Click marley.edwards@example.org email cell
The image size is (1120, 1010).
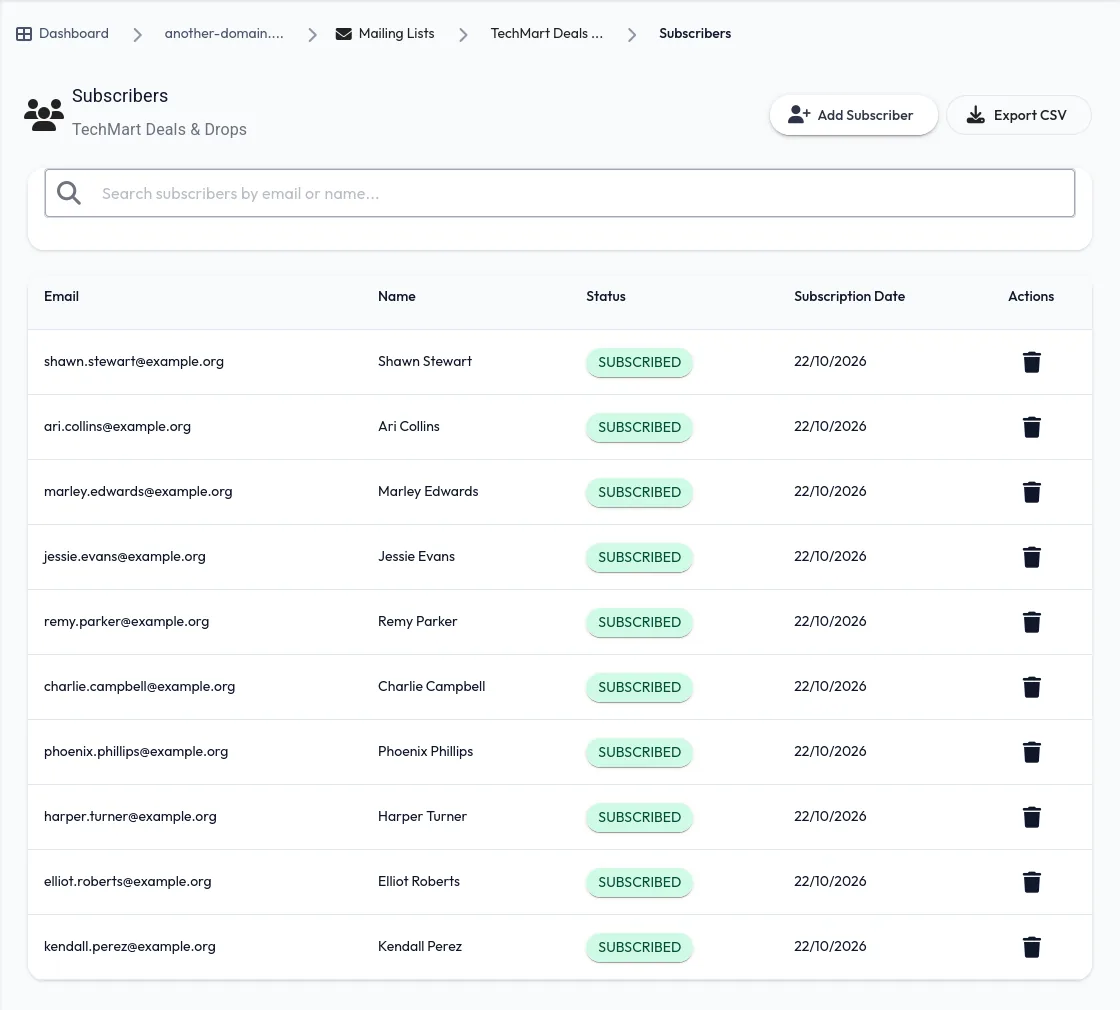pyautogui.click(x=138, y=491)
